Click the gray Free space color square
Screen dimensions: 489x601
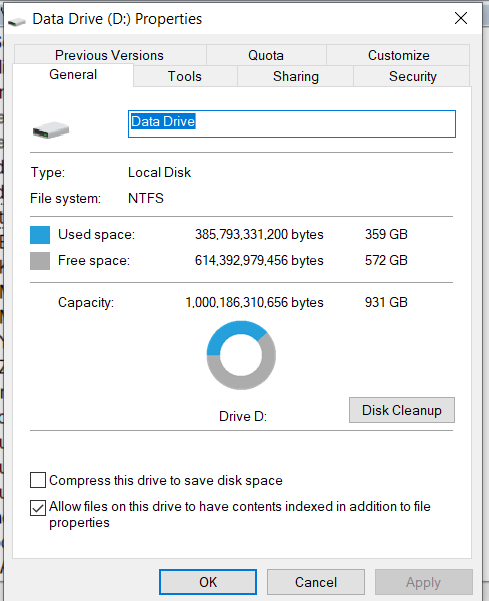(40, 261)
